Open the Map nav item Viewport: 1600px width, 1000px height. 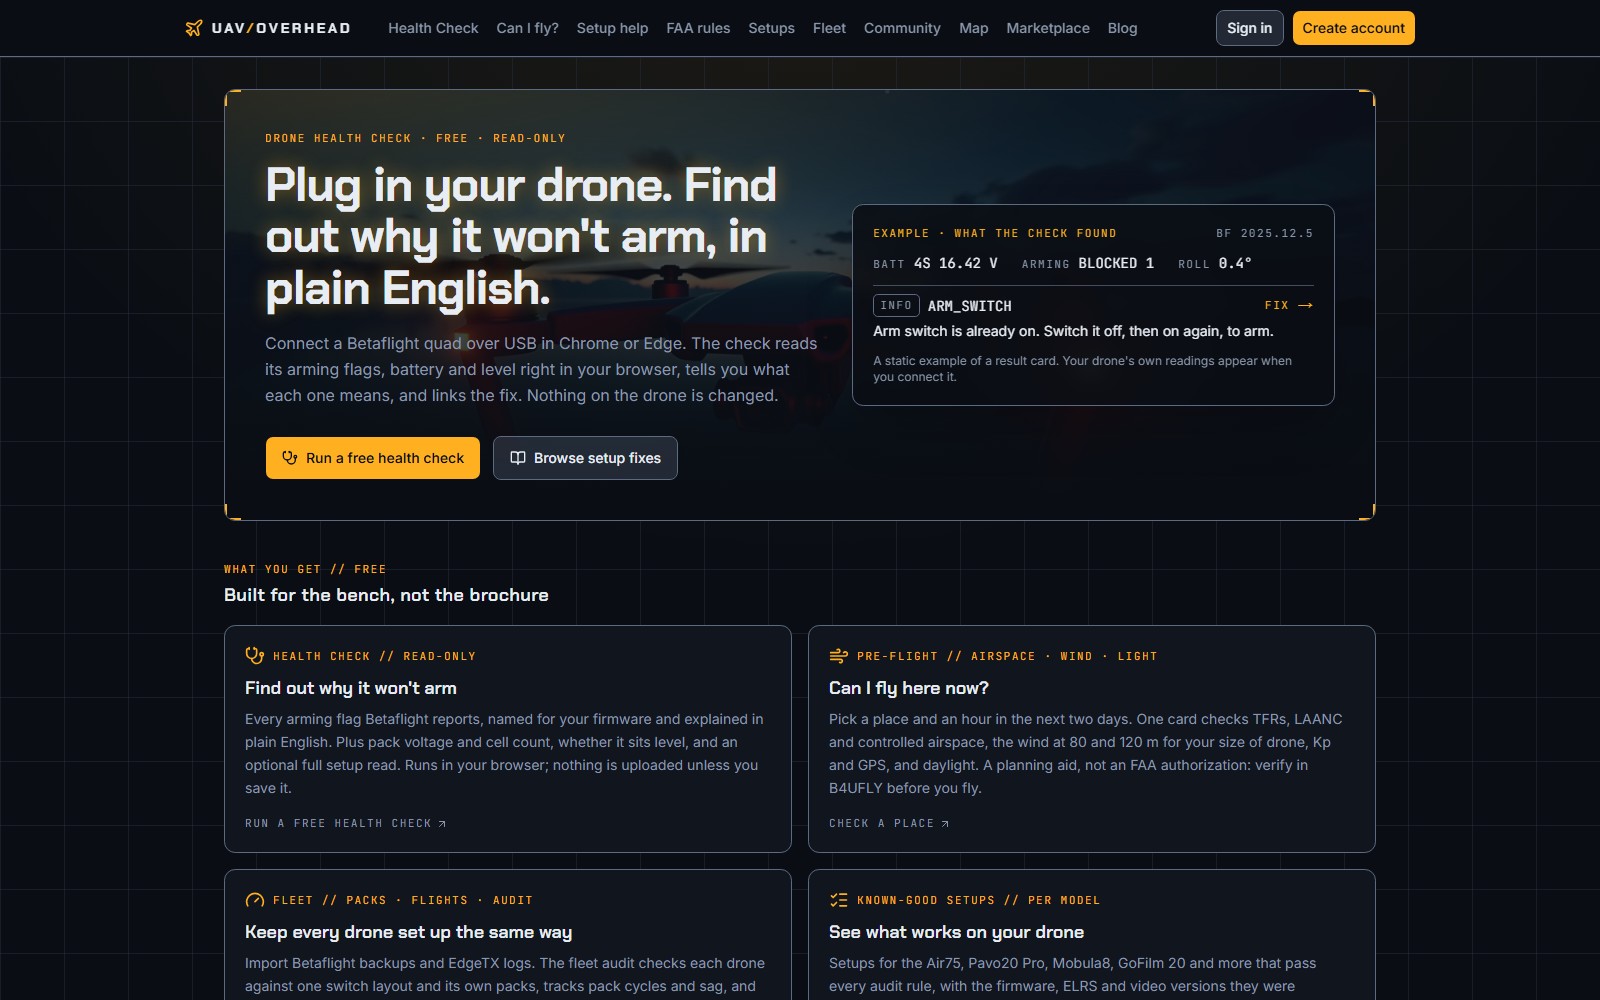973,28
